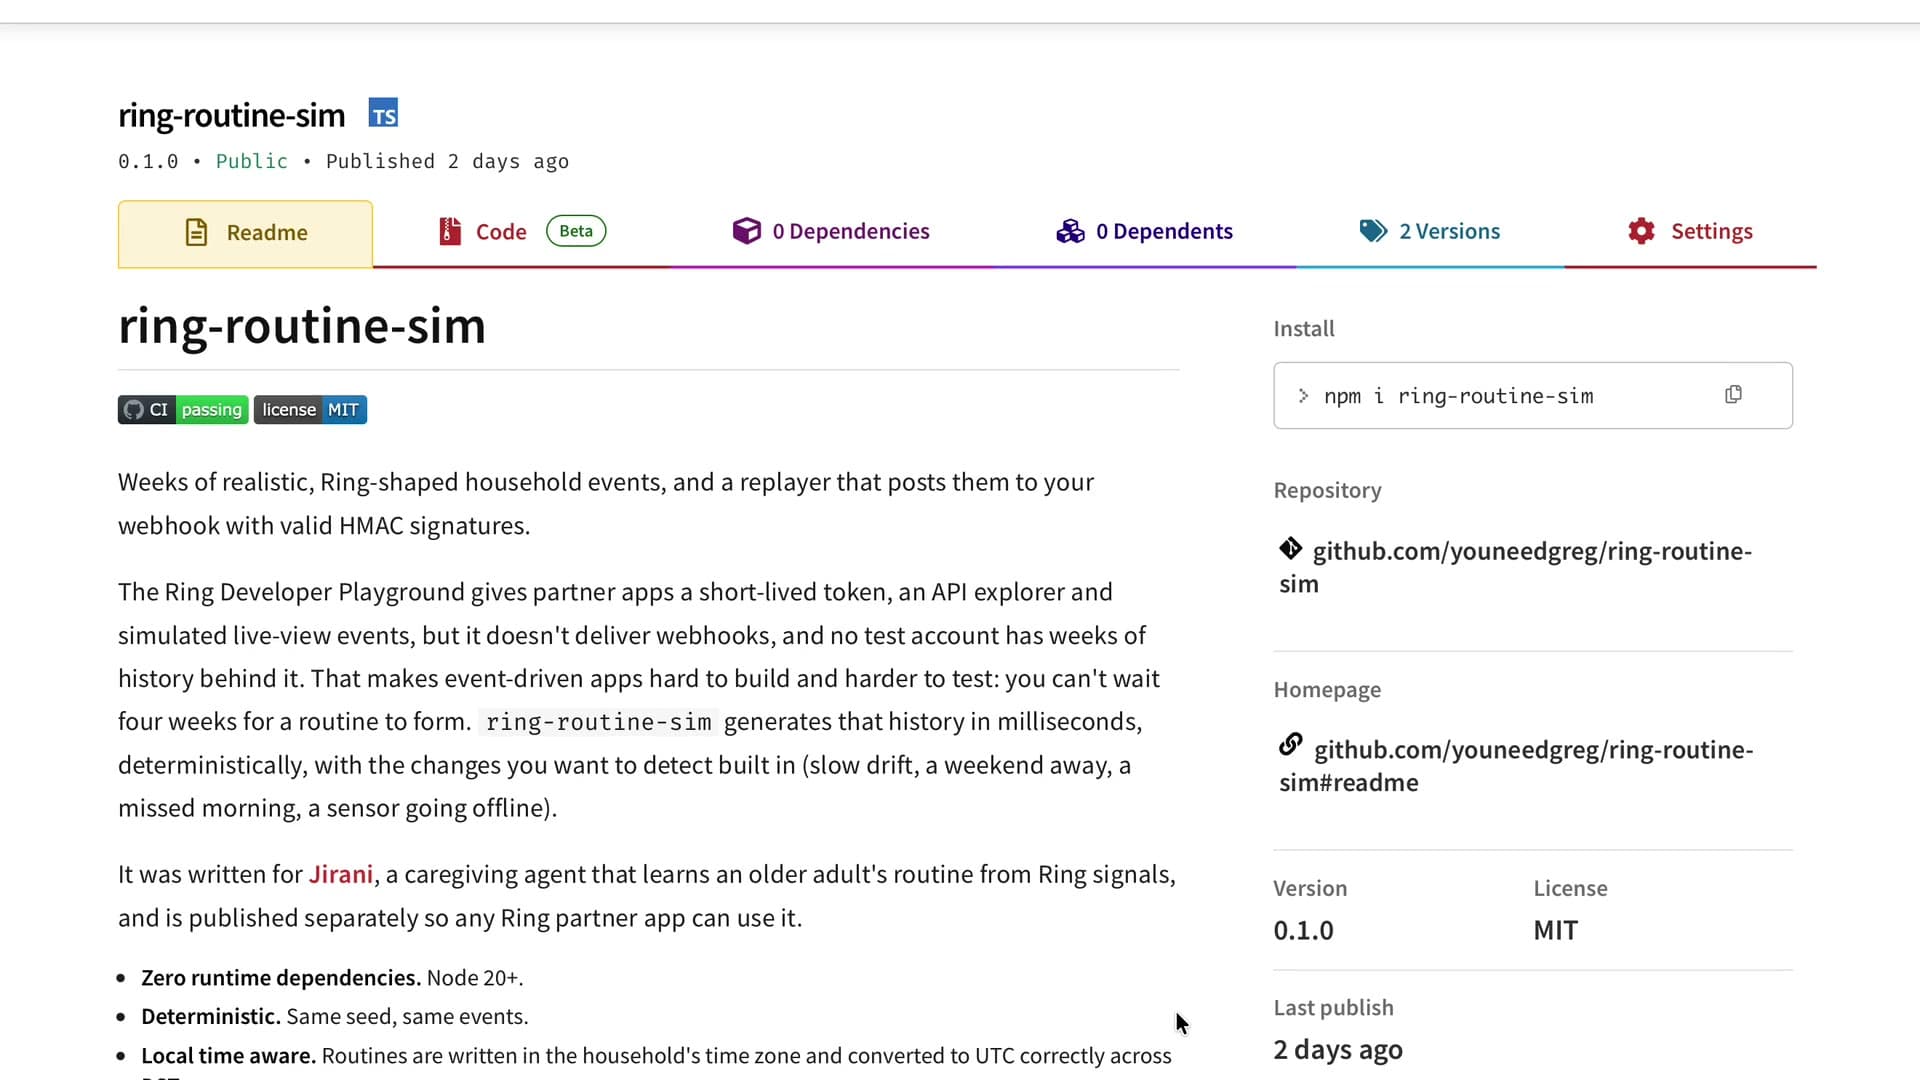Click the Settings gear icon
This screenshot has height=1080, width=1920.
1641,231
